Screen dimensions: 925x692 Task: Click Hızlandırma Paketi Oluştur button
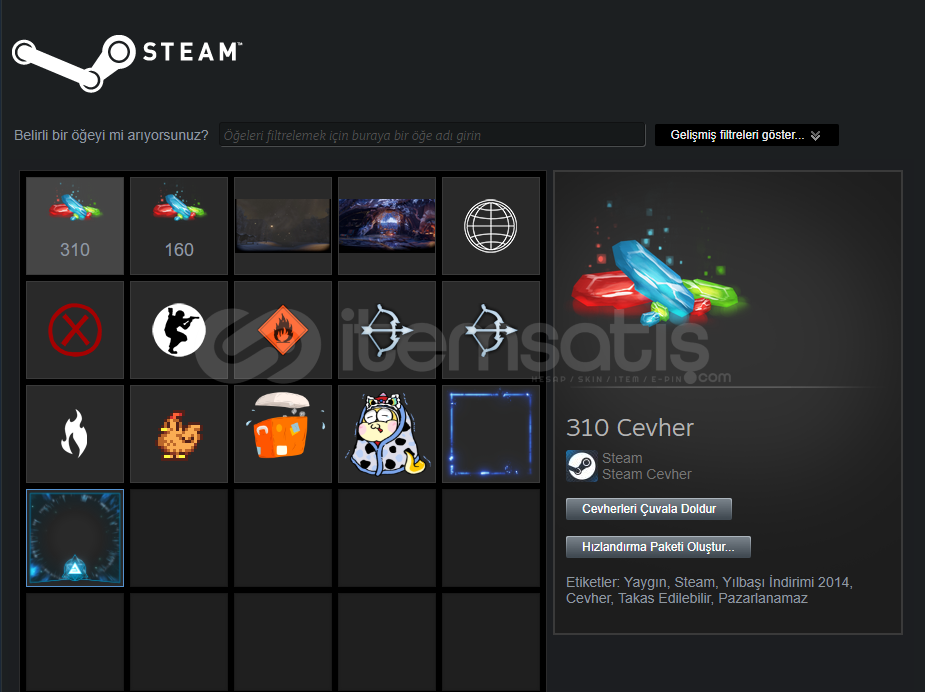point(658,547)
